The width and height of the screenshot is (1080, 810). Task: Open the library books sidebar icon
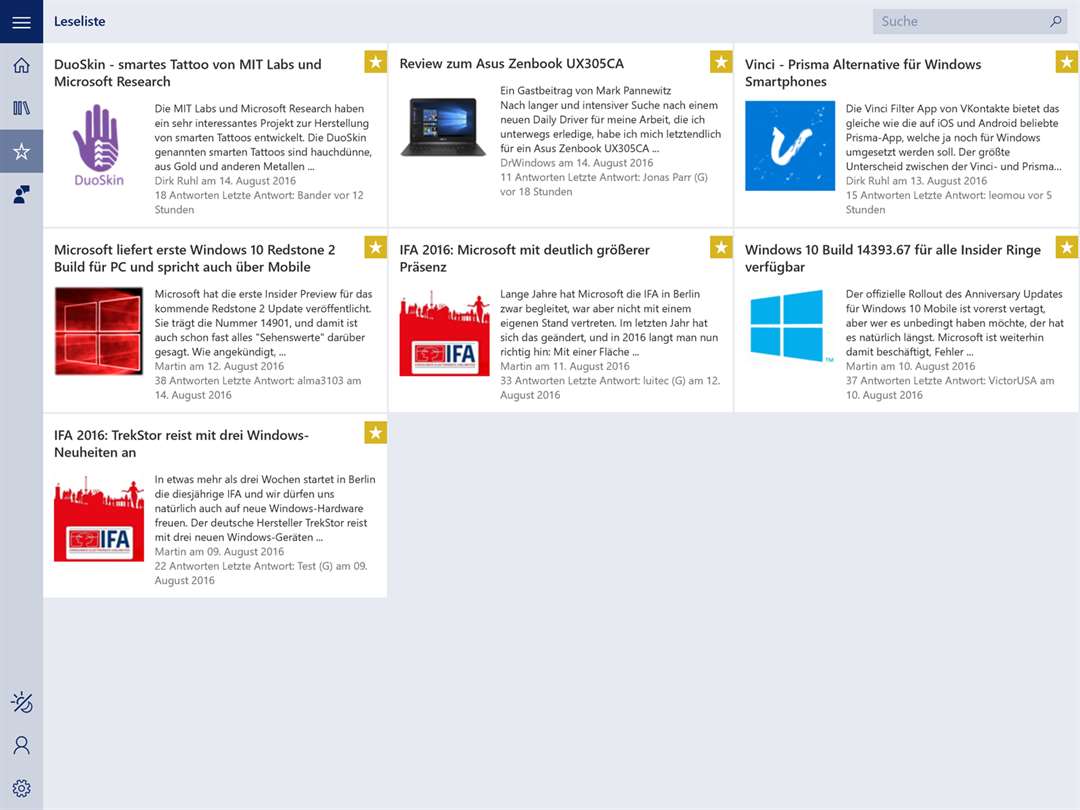21,108
